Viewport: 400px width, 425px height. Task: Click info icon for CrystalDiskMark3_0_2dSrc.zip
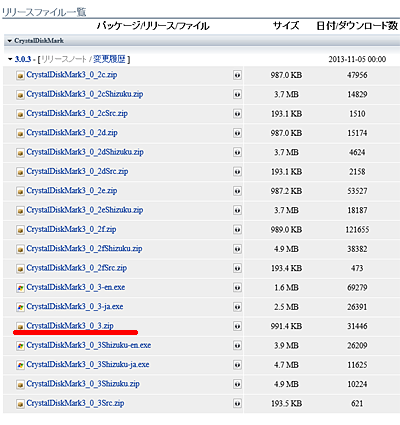click(x=237, y=172)
